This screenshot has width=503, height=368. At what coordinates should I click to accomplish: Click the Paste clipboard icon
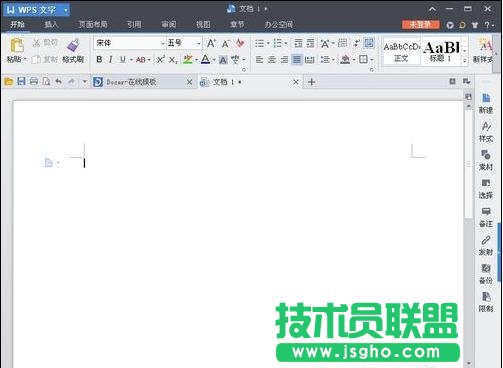[x=17, y=45]
